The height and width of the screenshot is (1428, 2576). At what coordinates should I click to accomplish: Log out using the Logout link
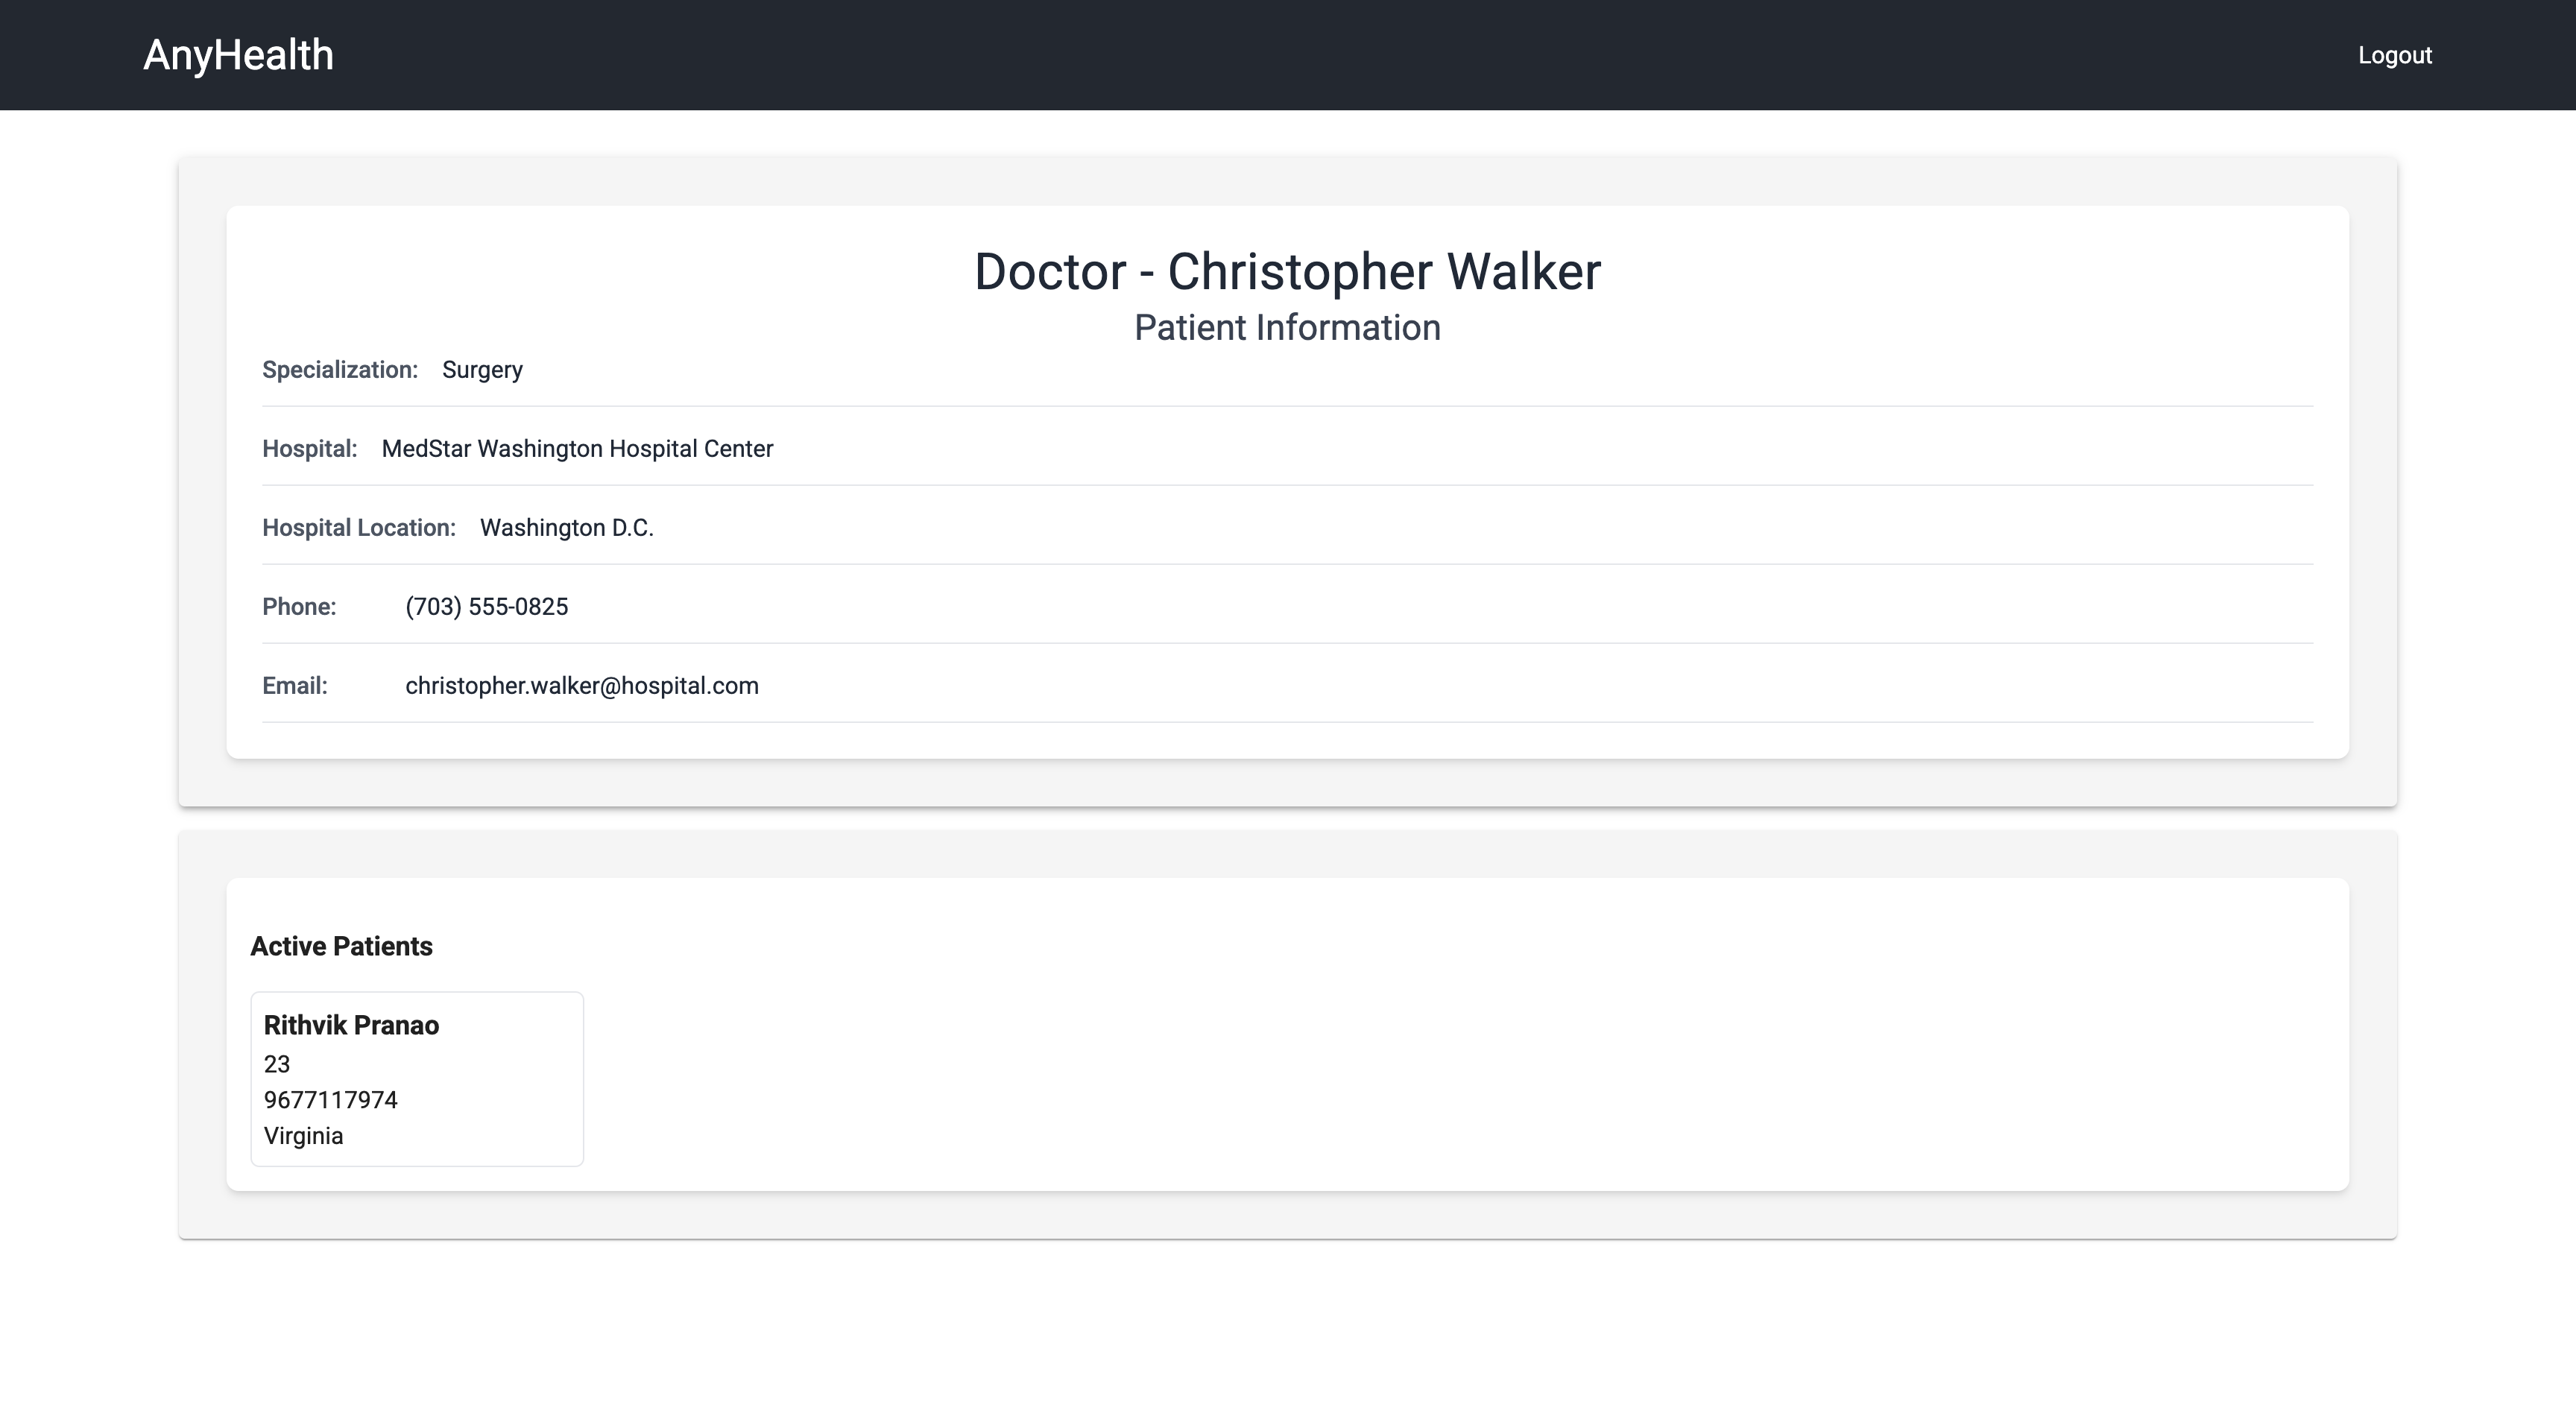tap(2394, 55)
